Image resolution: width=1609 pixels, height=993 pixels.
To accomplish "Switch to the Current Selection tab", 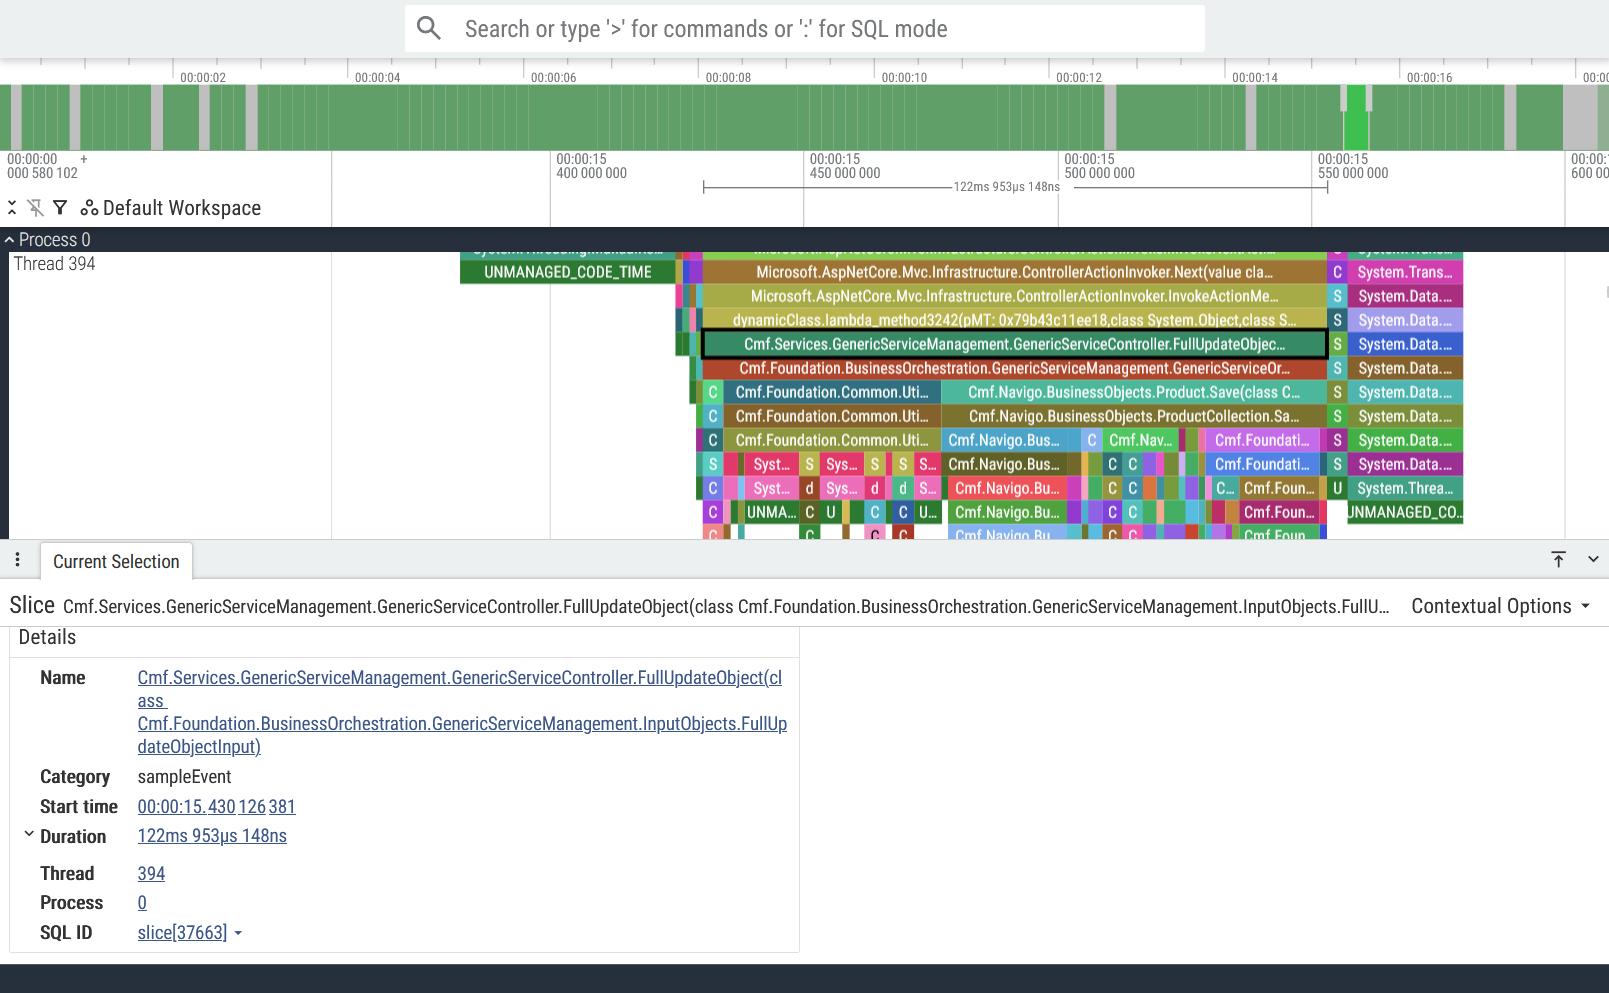I will pyautogui.click(x=116, y=561).
